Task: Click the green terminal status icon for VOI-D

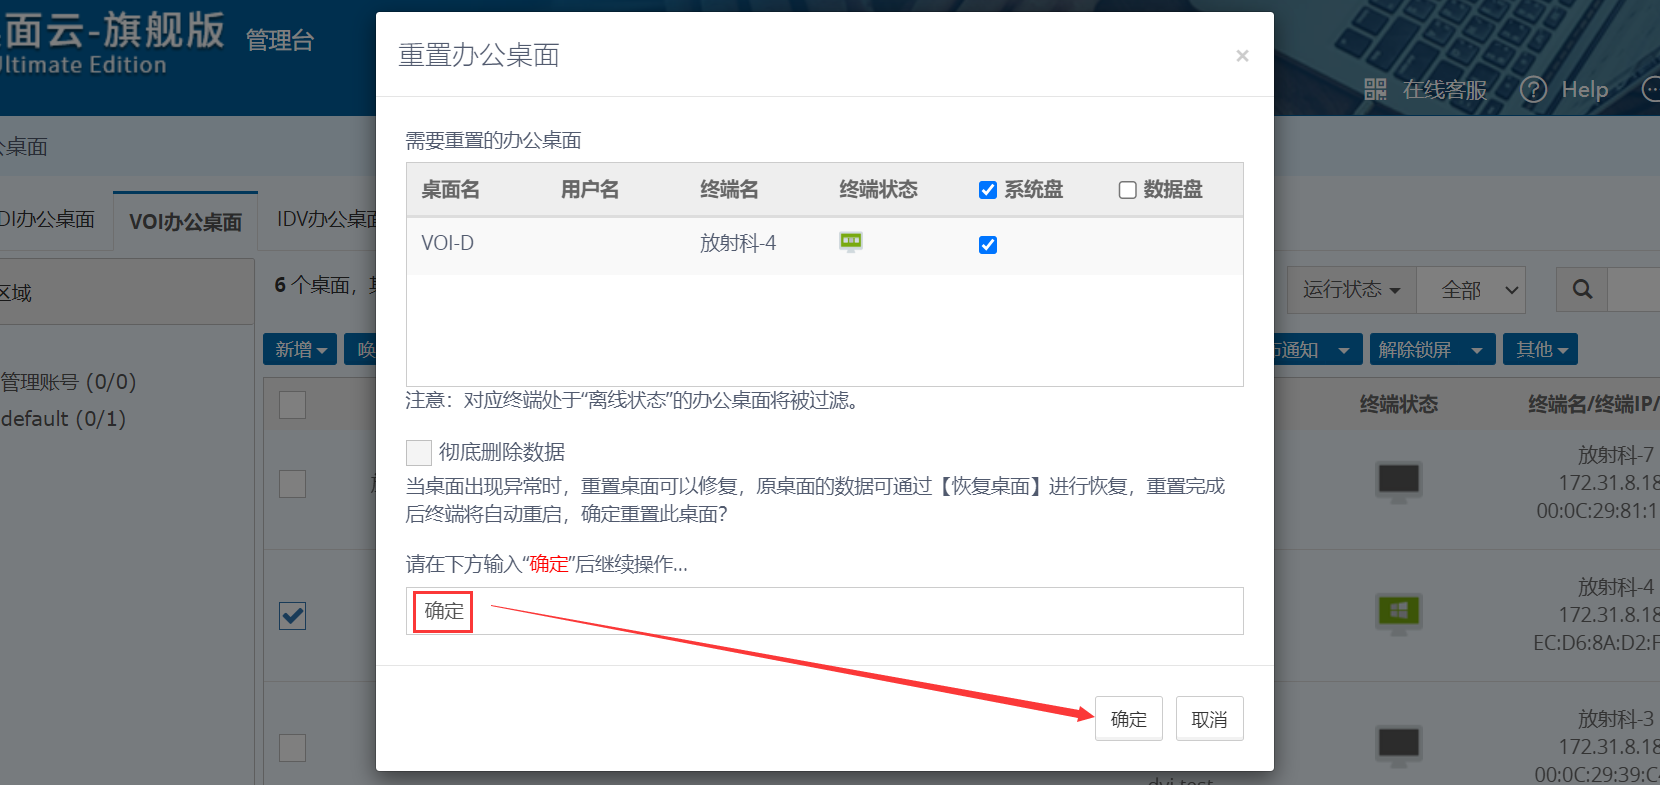Action: click(x=850, y=242)
